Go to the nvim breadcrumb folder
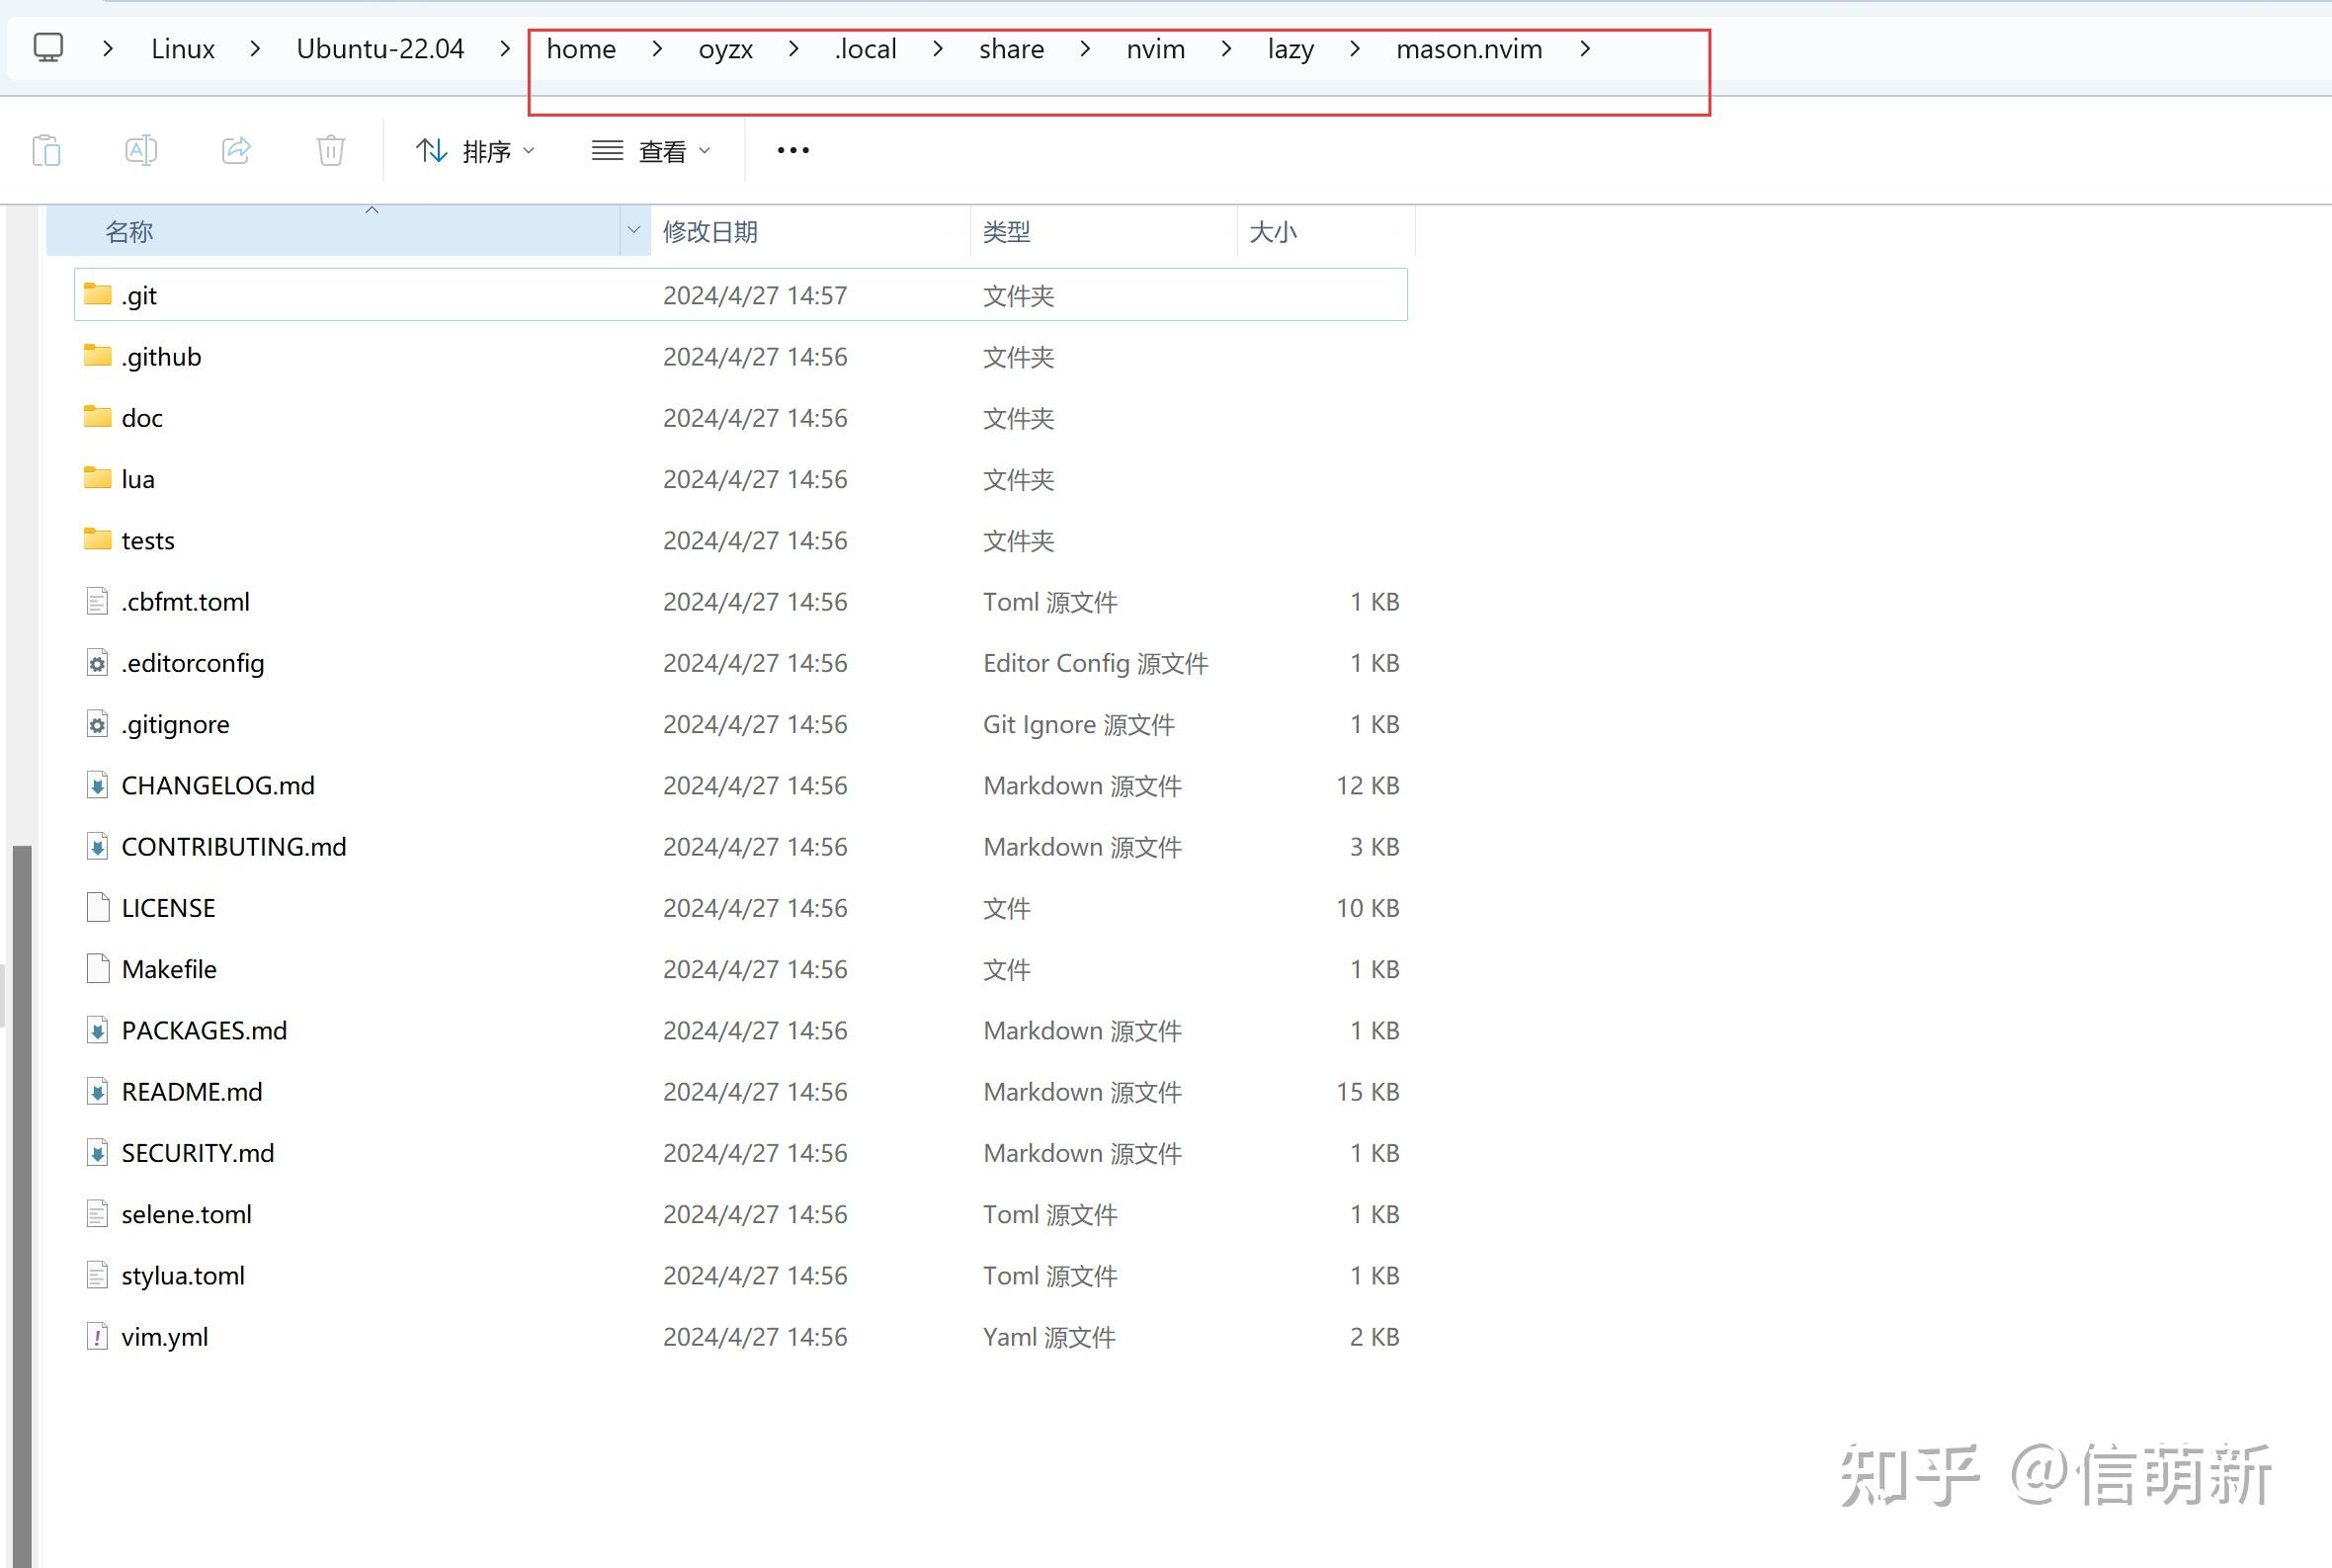This screenshot has width=2332, height=1568. (x=1155, y=49)
